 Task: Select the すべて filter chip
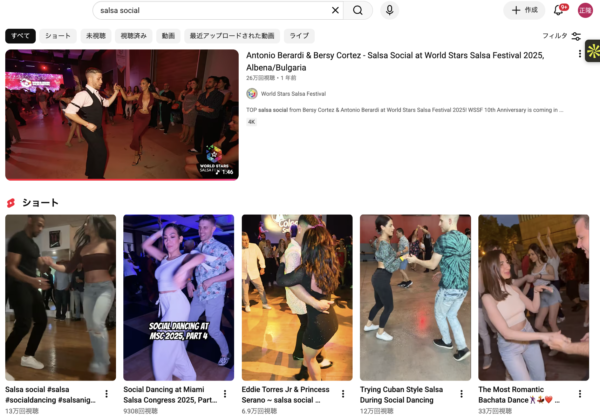point(20,36)
